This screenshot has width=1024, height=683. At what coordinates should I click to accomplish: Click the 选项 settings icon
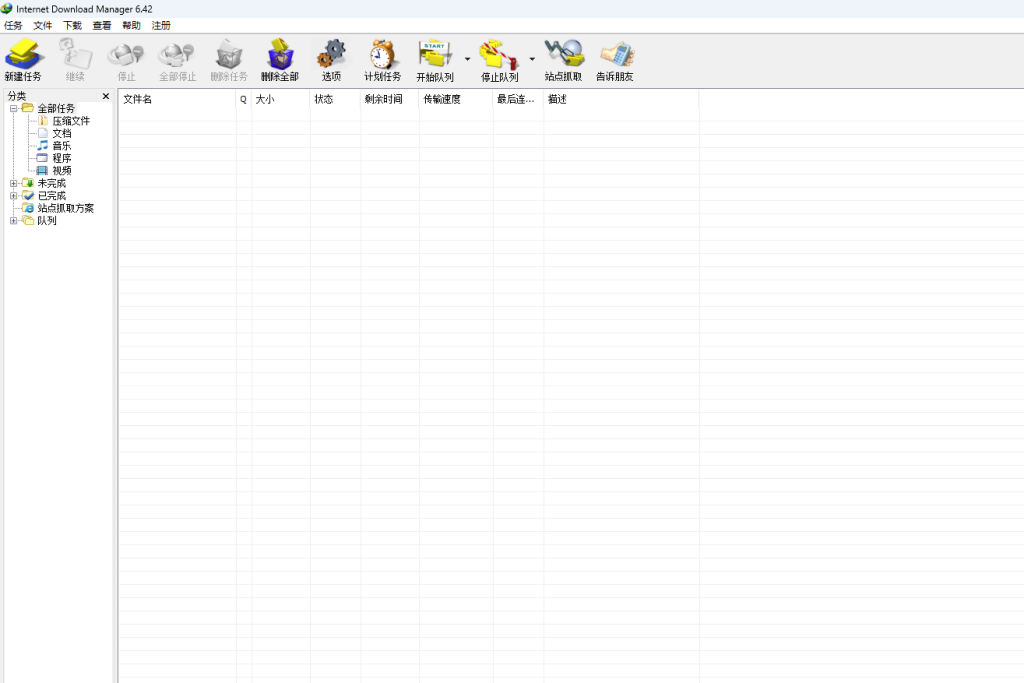point(331,60)
